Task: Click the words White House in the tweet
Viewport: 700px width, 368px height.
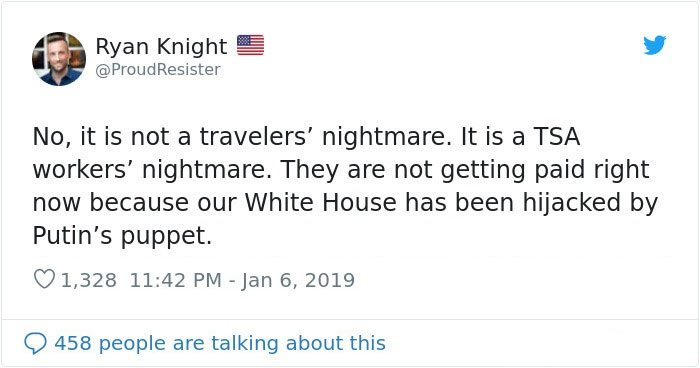Action: tap(321, 202)
